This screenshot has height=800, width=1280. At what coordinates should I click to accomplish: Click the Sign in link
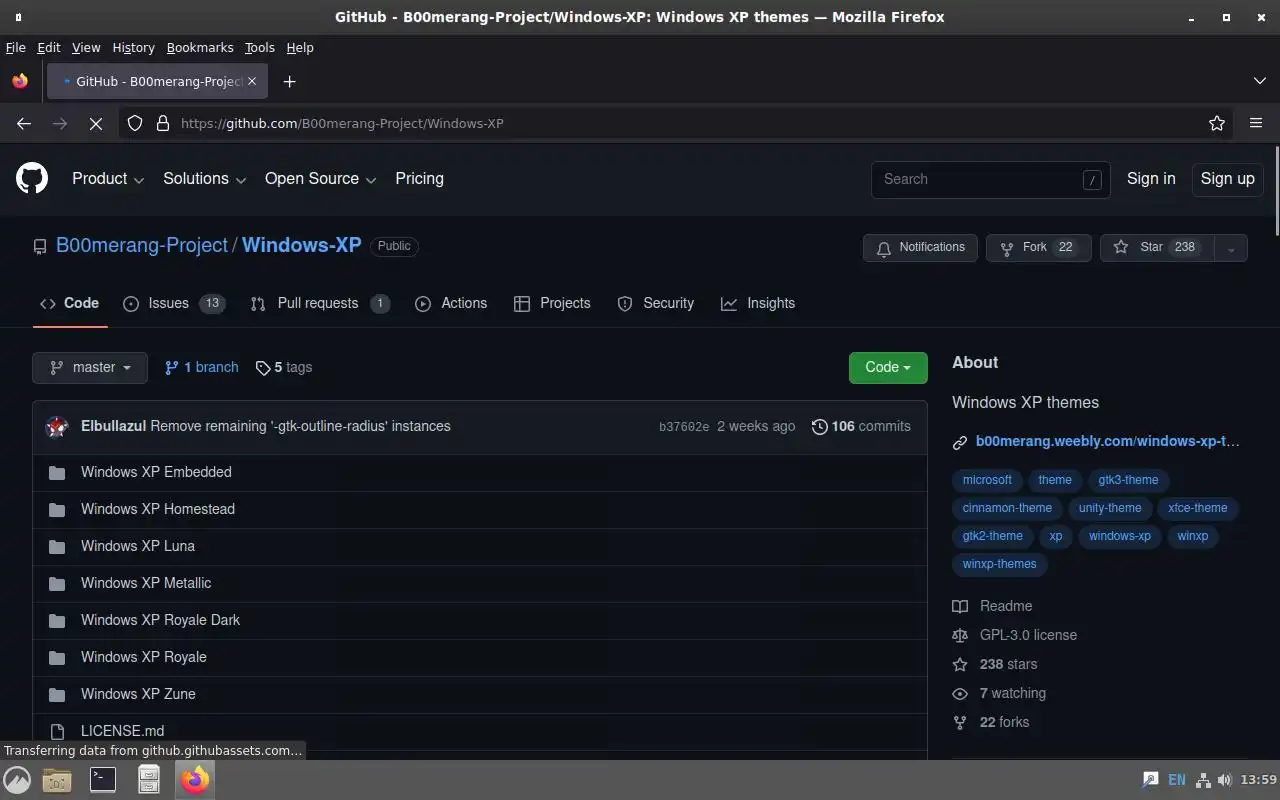point(1151,179)
